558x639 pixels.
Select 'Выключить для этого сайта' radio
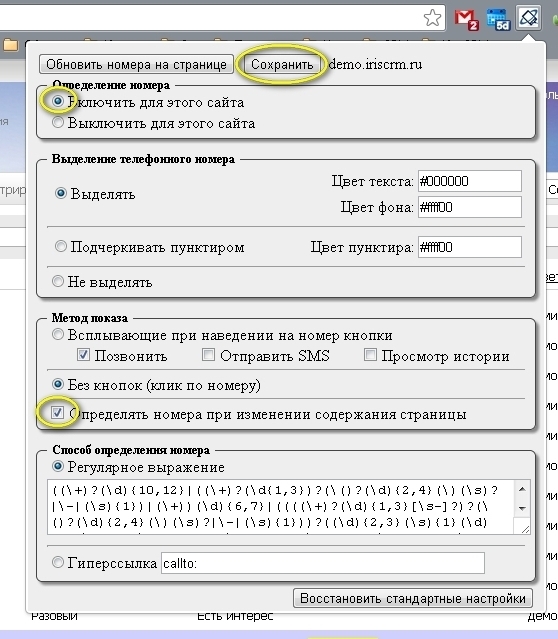pyautogui.click(x=58, y=122)
